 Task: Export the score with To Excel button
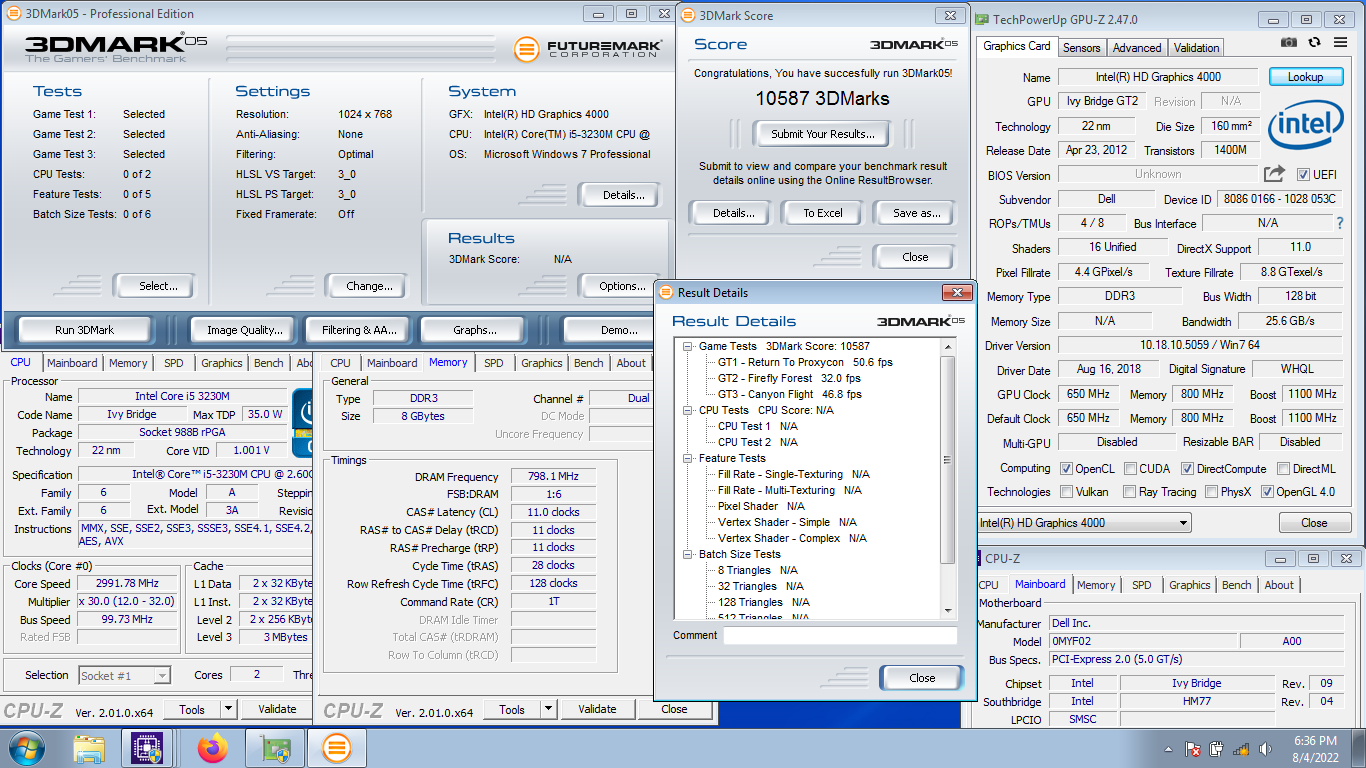click(823, 213)
